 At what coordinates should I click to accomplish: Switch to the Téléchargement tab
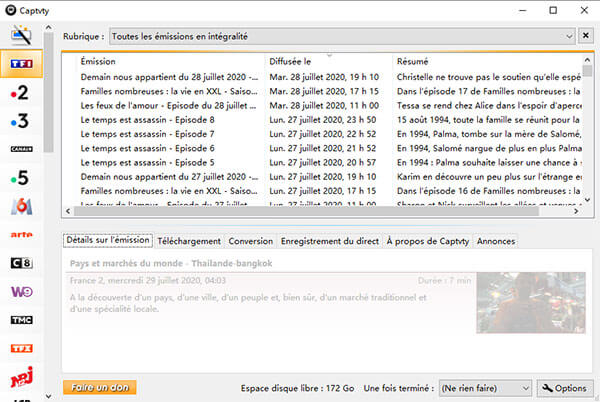(x=189, y=241)
